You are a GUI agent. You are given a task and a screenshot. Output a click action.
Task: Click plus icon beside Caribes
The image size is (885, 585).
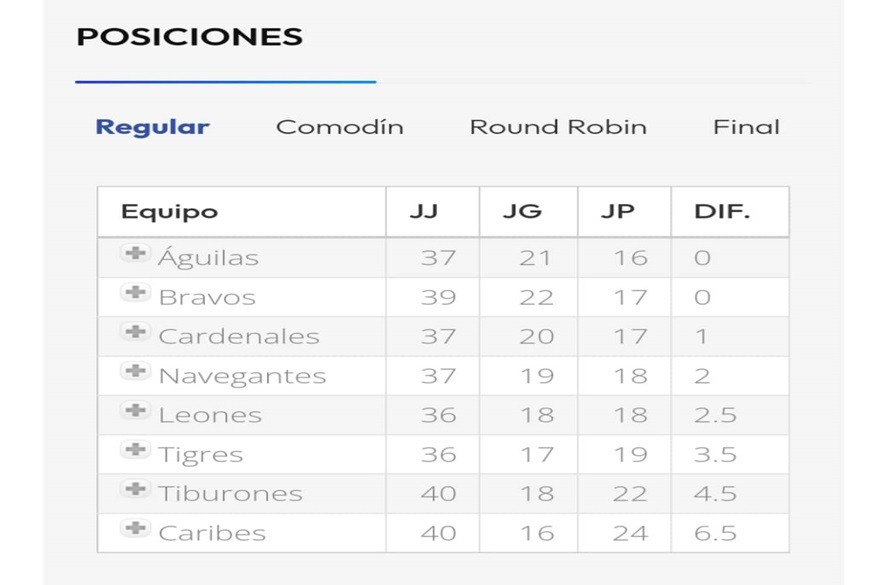point(134,529)
